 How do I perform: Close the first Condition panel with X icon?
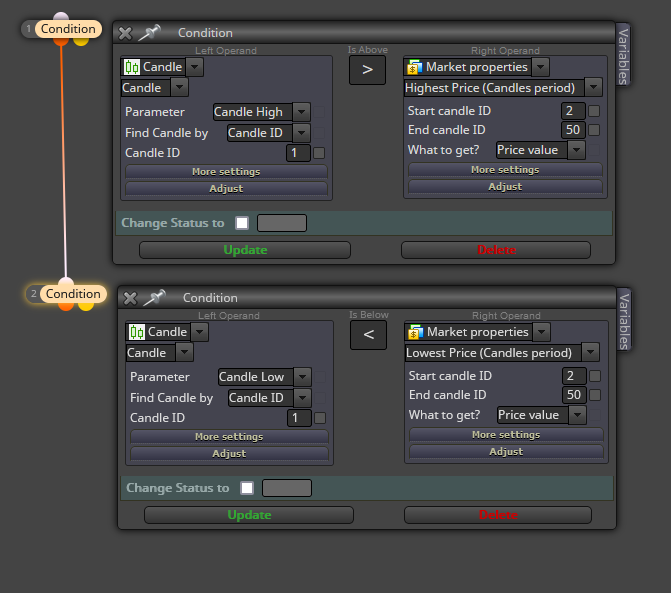[x=125, y=33]
